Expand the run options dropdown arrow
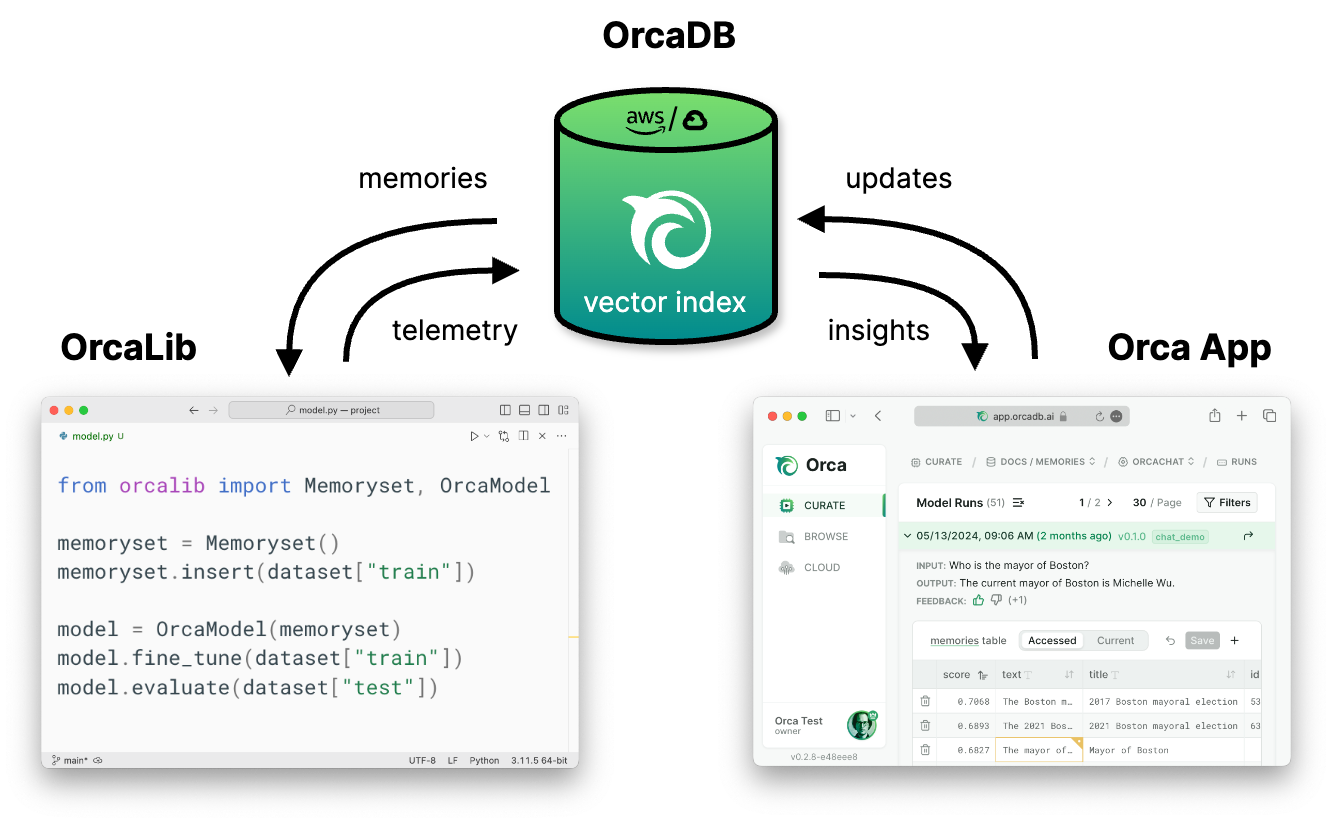This screenshot has width=1334, height=824. 487,436
